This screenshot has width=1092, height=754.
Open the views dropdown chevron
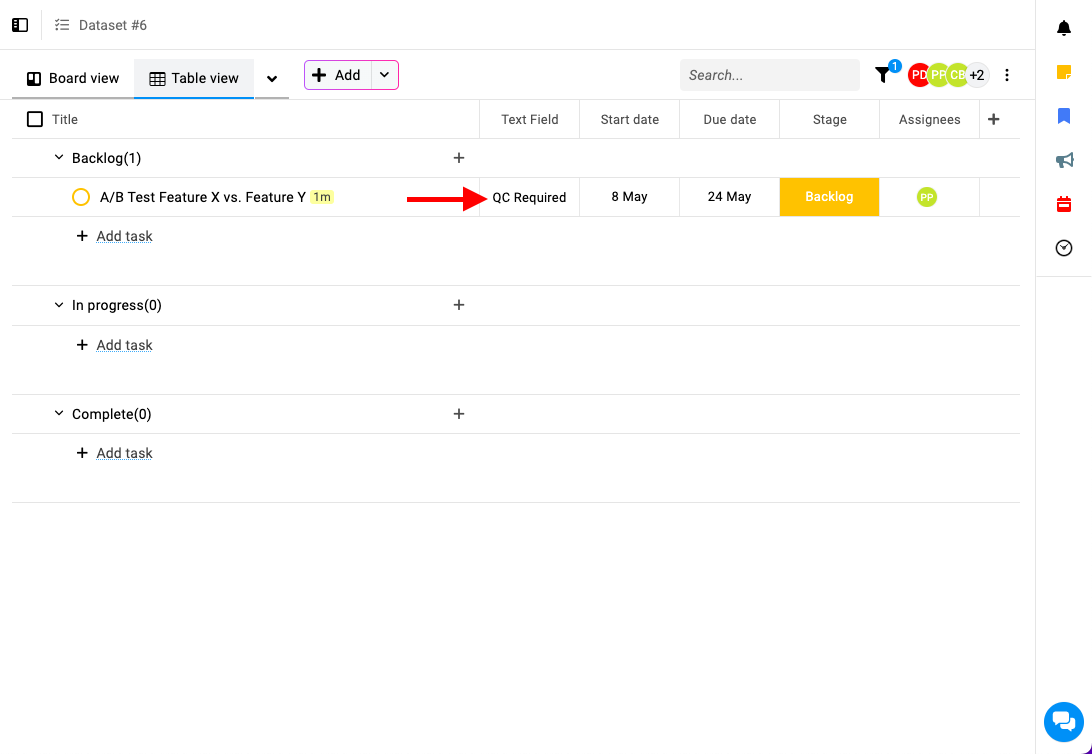[272, 79]
